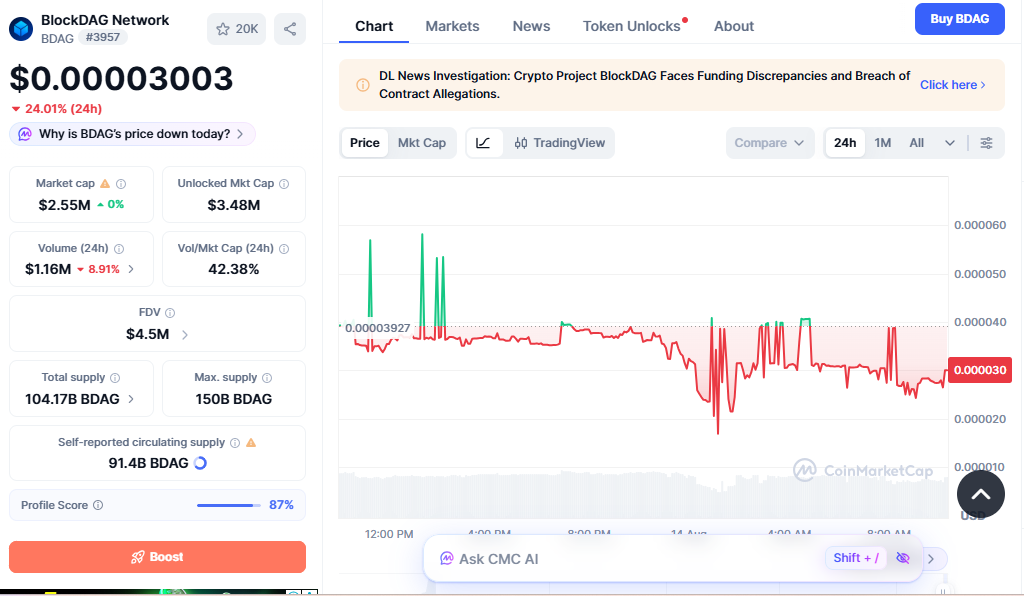Open the Market cap info icon
Screen dimensions: 1024x596
point(121,183)
